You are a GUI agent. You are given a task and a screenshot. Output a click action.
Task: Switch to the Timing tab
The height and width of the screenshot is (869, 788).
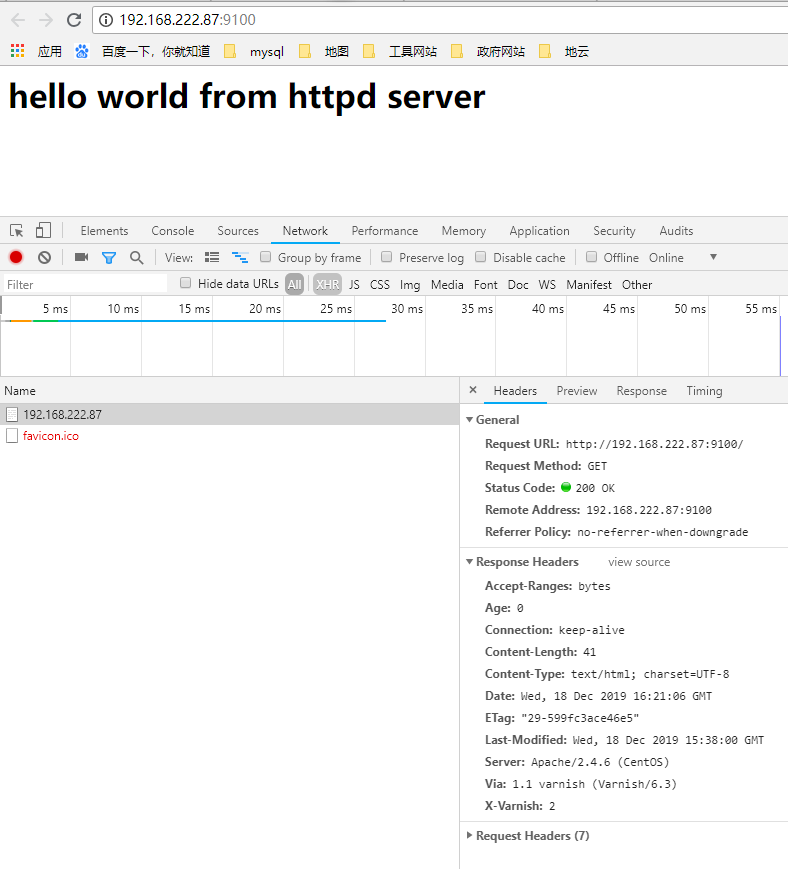click(x=704, y=391)
